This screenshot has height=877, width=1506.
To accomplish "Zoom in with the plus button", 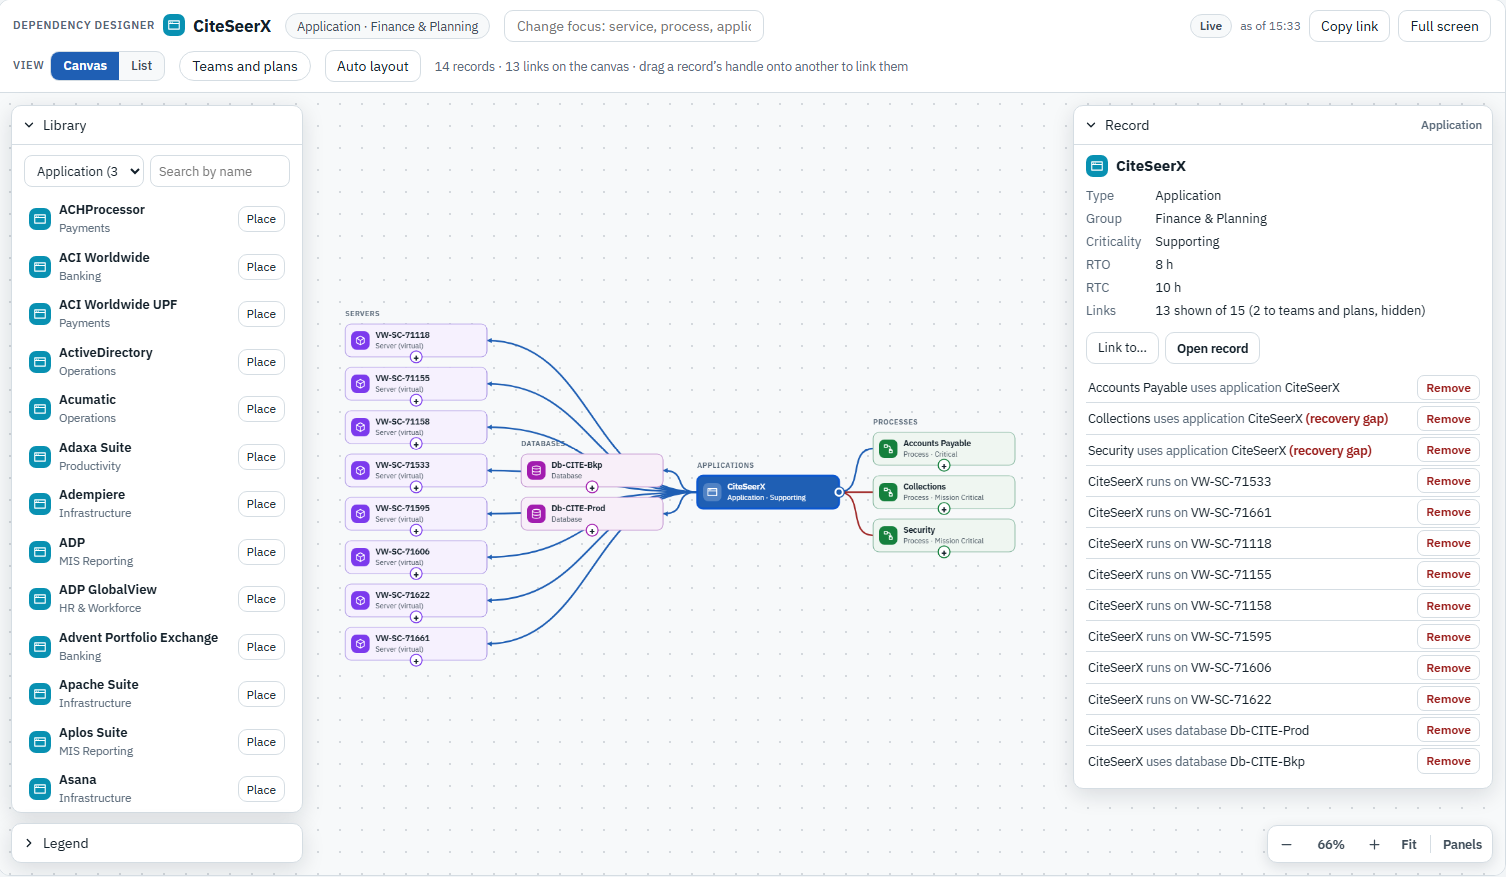I will (1374, 844).
